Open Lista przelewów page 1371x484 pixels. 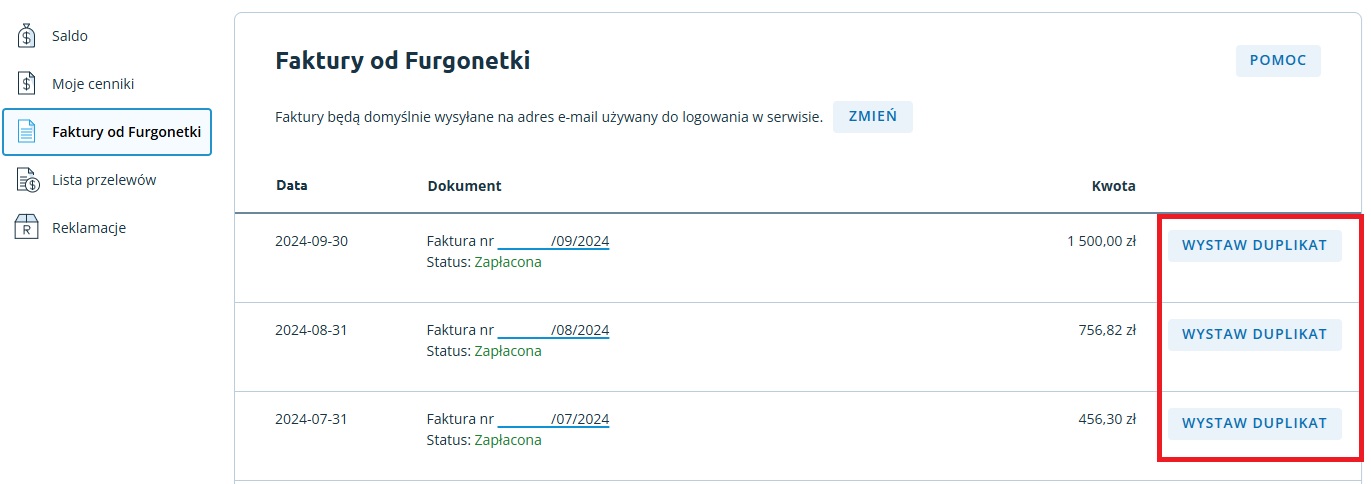[x=104, y=180]
